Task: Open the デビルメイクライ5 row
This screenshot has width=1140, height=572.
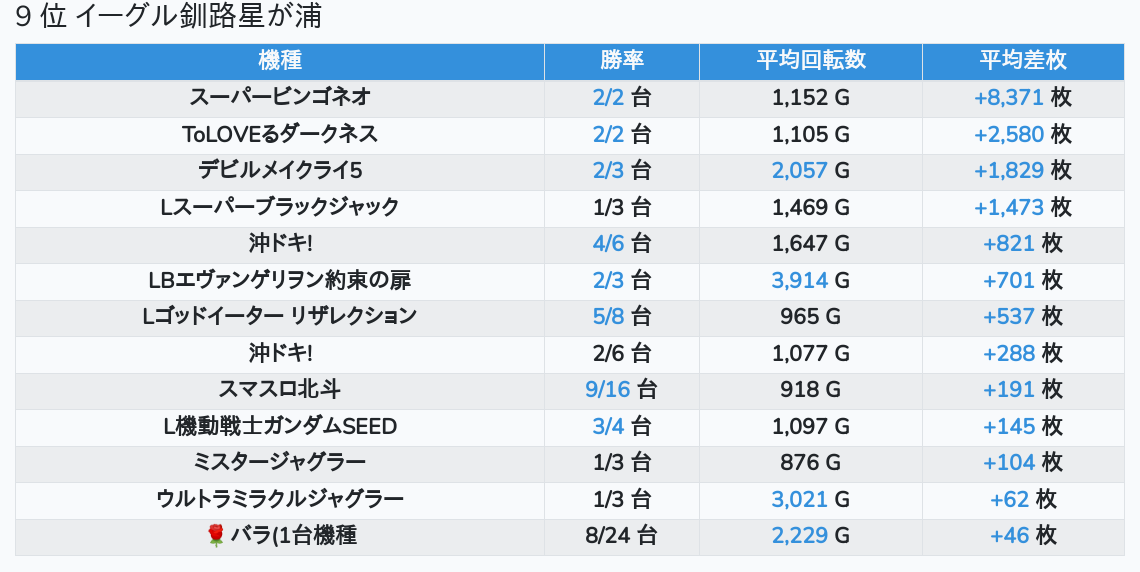Action: (x=280, y=171)
